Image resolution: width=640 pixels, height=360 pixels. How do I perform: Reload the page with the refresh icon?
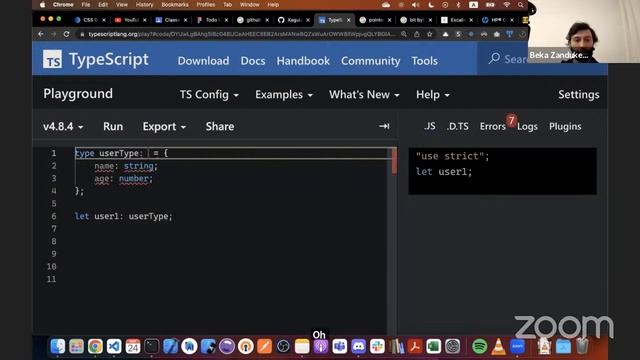(67, 34)
